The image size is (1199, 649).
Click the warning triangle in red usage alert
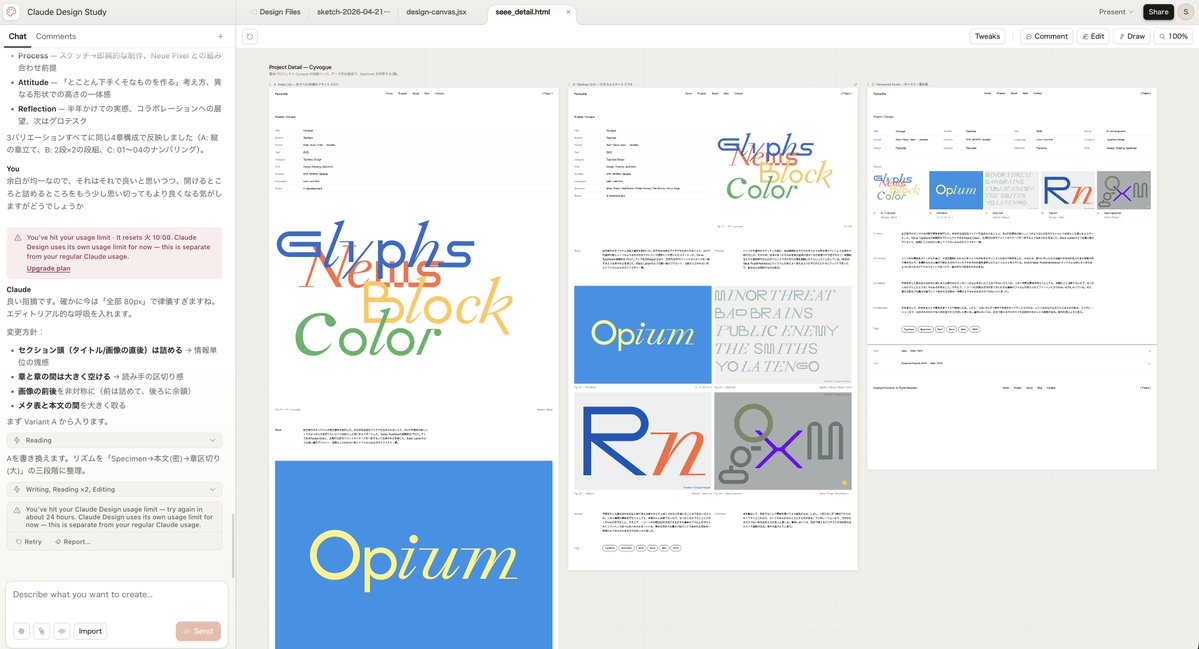point(18,238)
